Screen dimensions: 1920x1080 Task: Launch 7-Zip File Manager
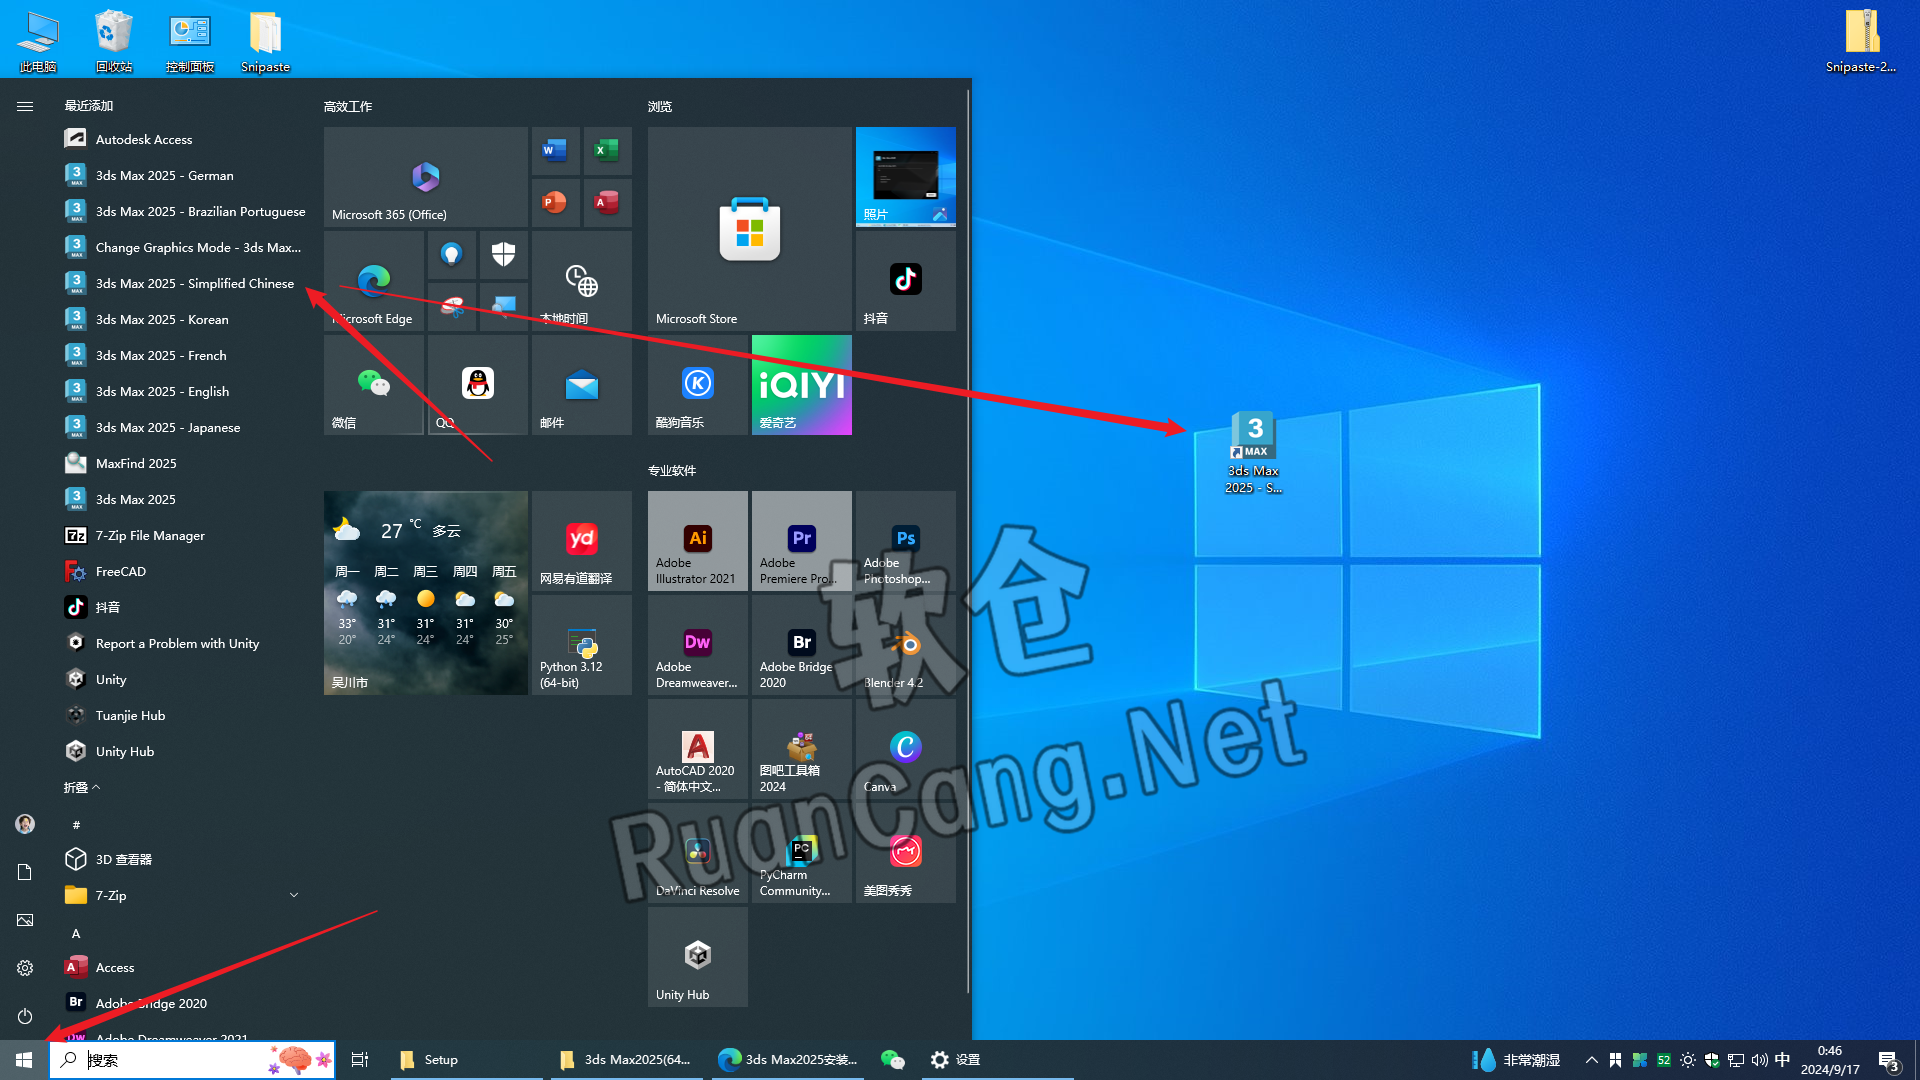point(185,535)
